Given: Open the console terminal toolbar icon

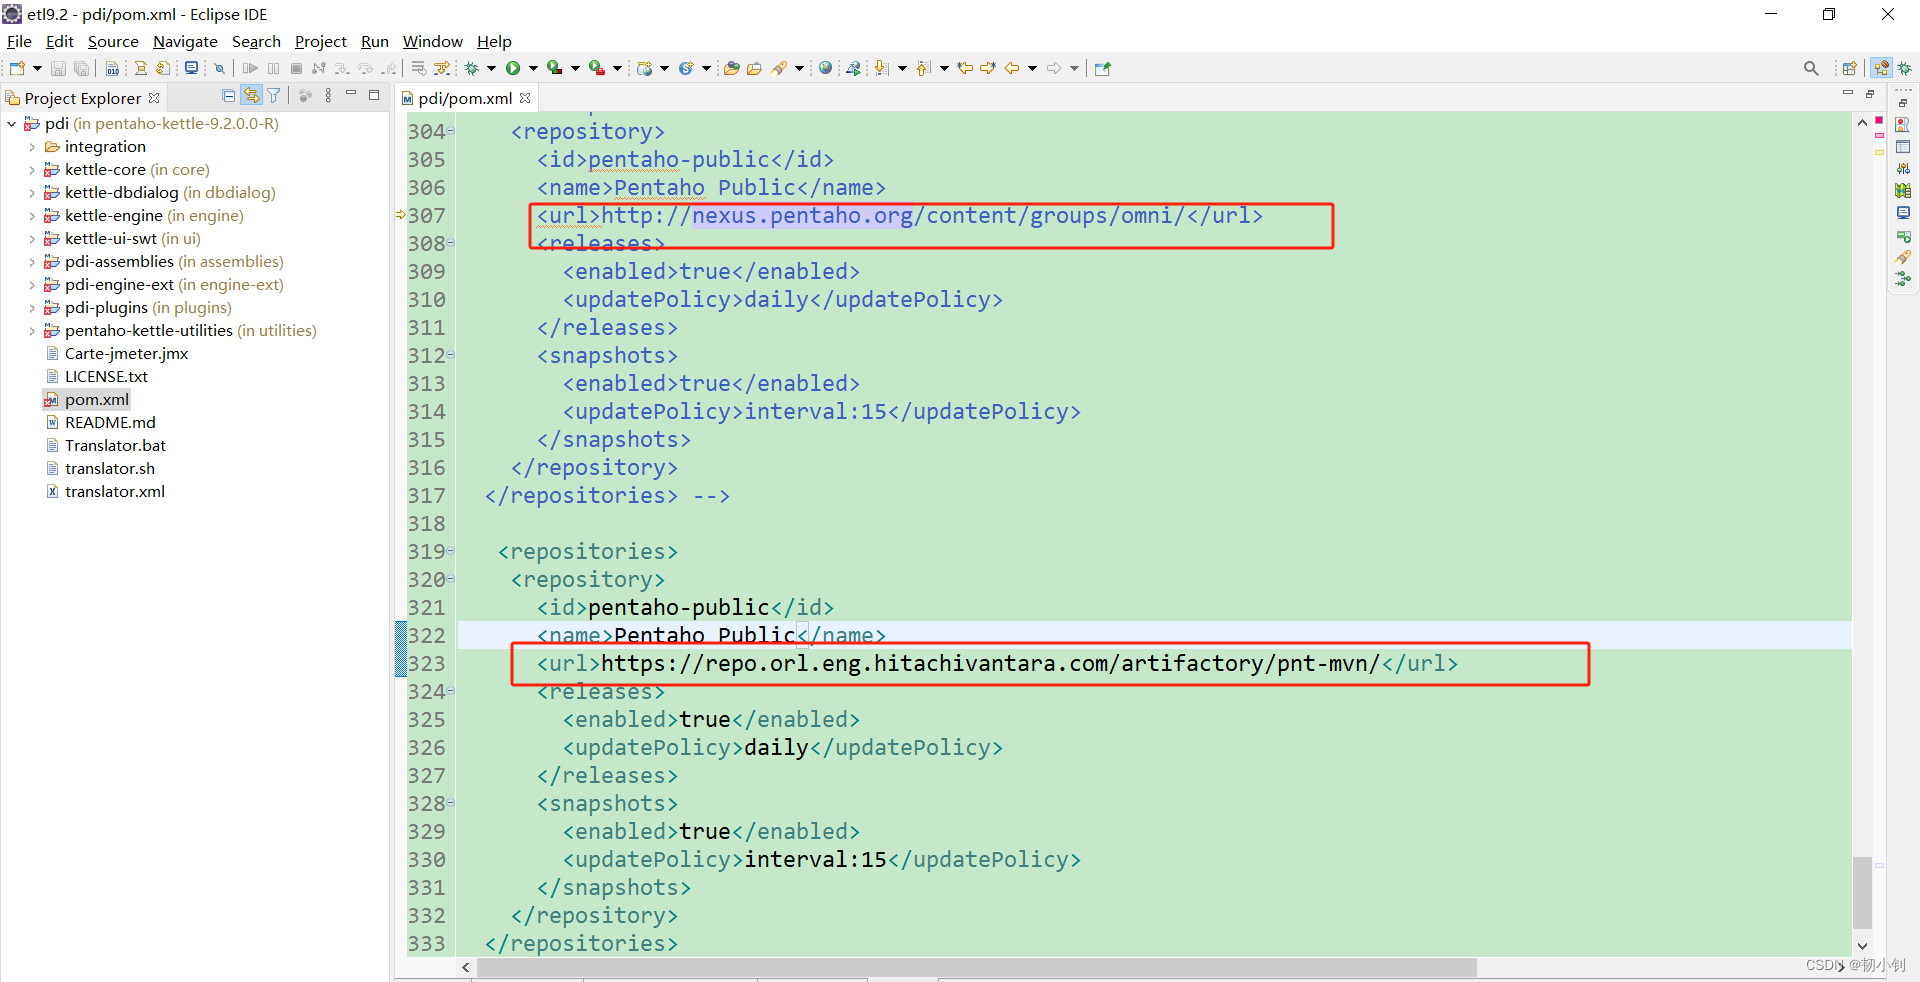Looking at the screenshot, I should pyautogui.click(x=191, y=68).
